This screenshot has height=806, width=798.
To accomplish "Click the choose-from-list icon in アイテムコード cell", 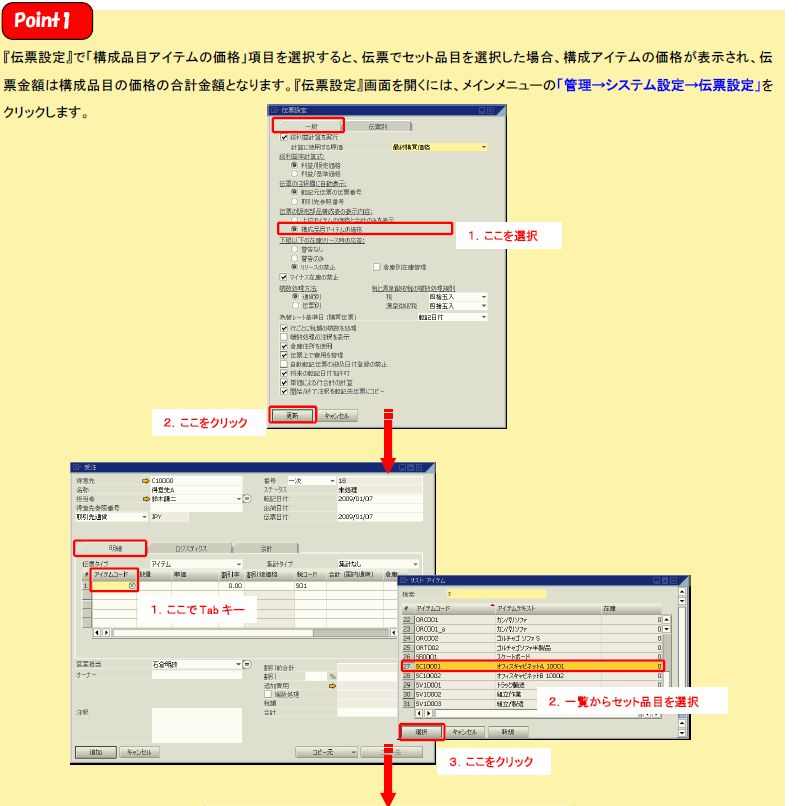I will point(132,585).
